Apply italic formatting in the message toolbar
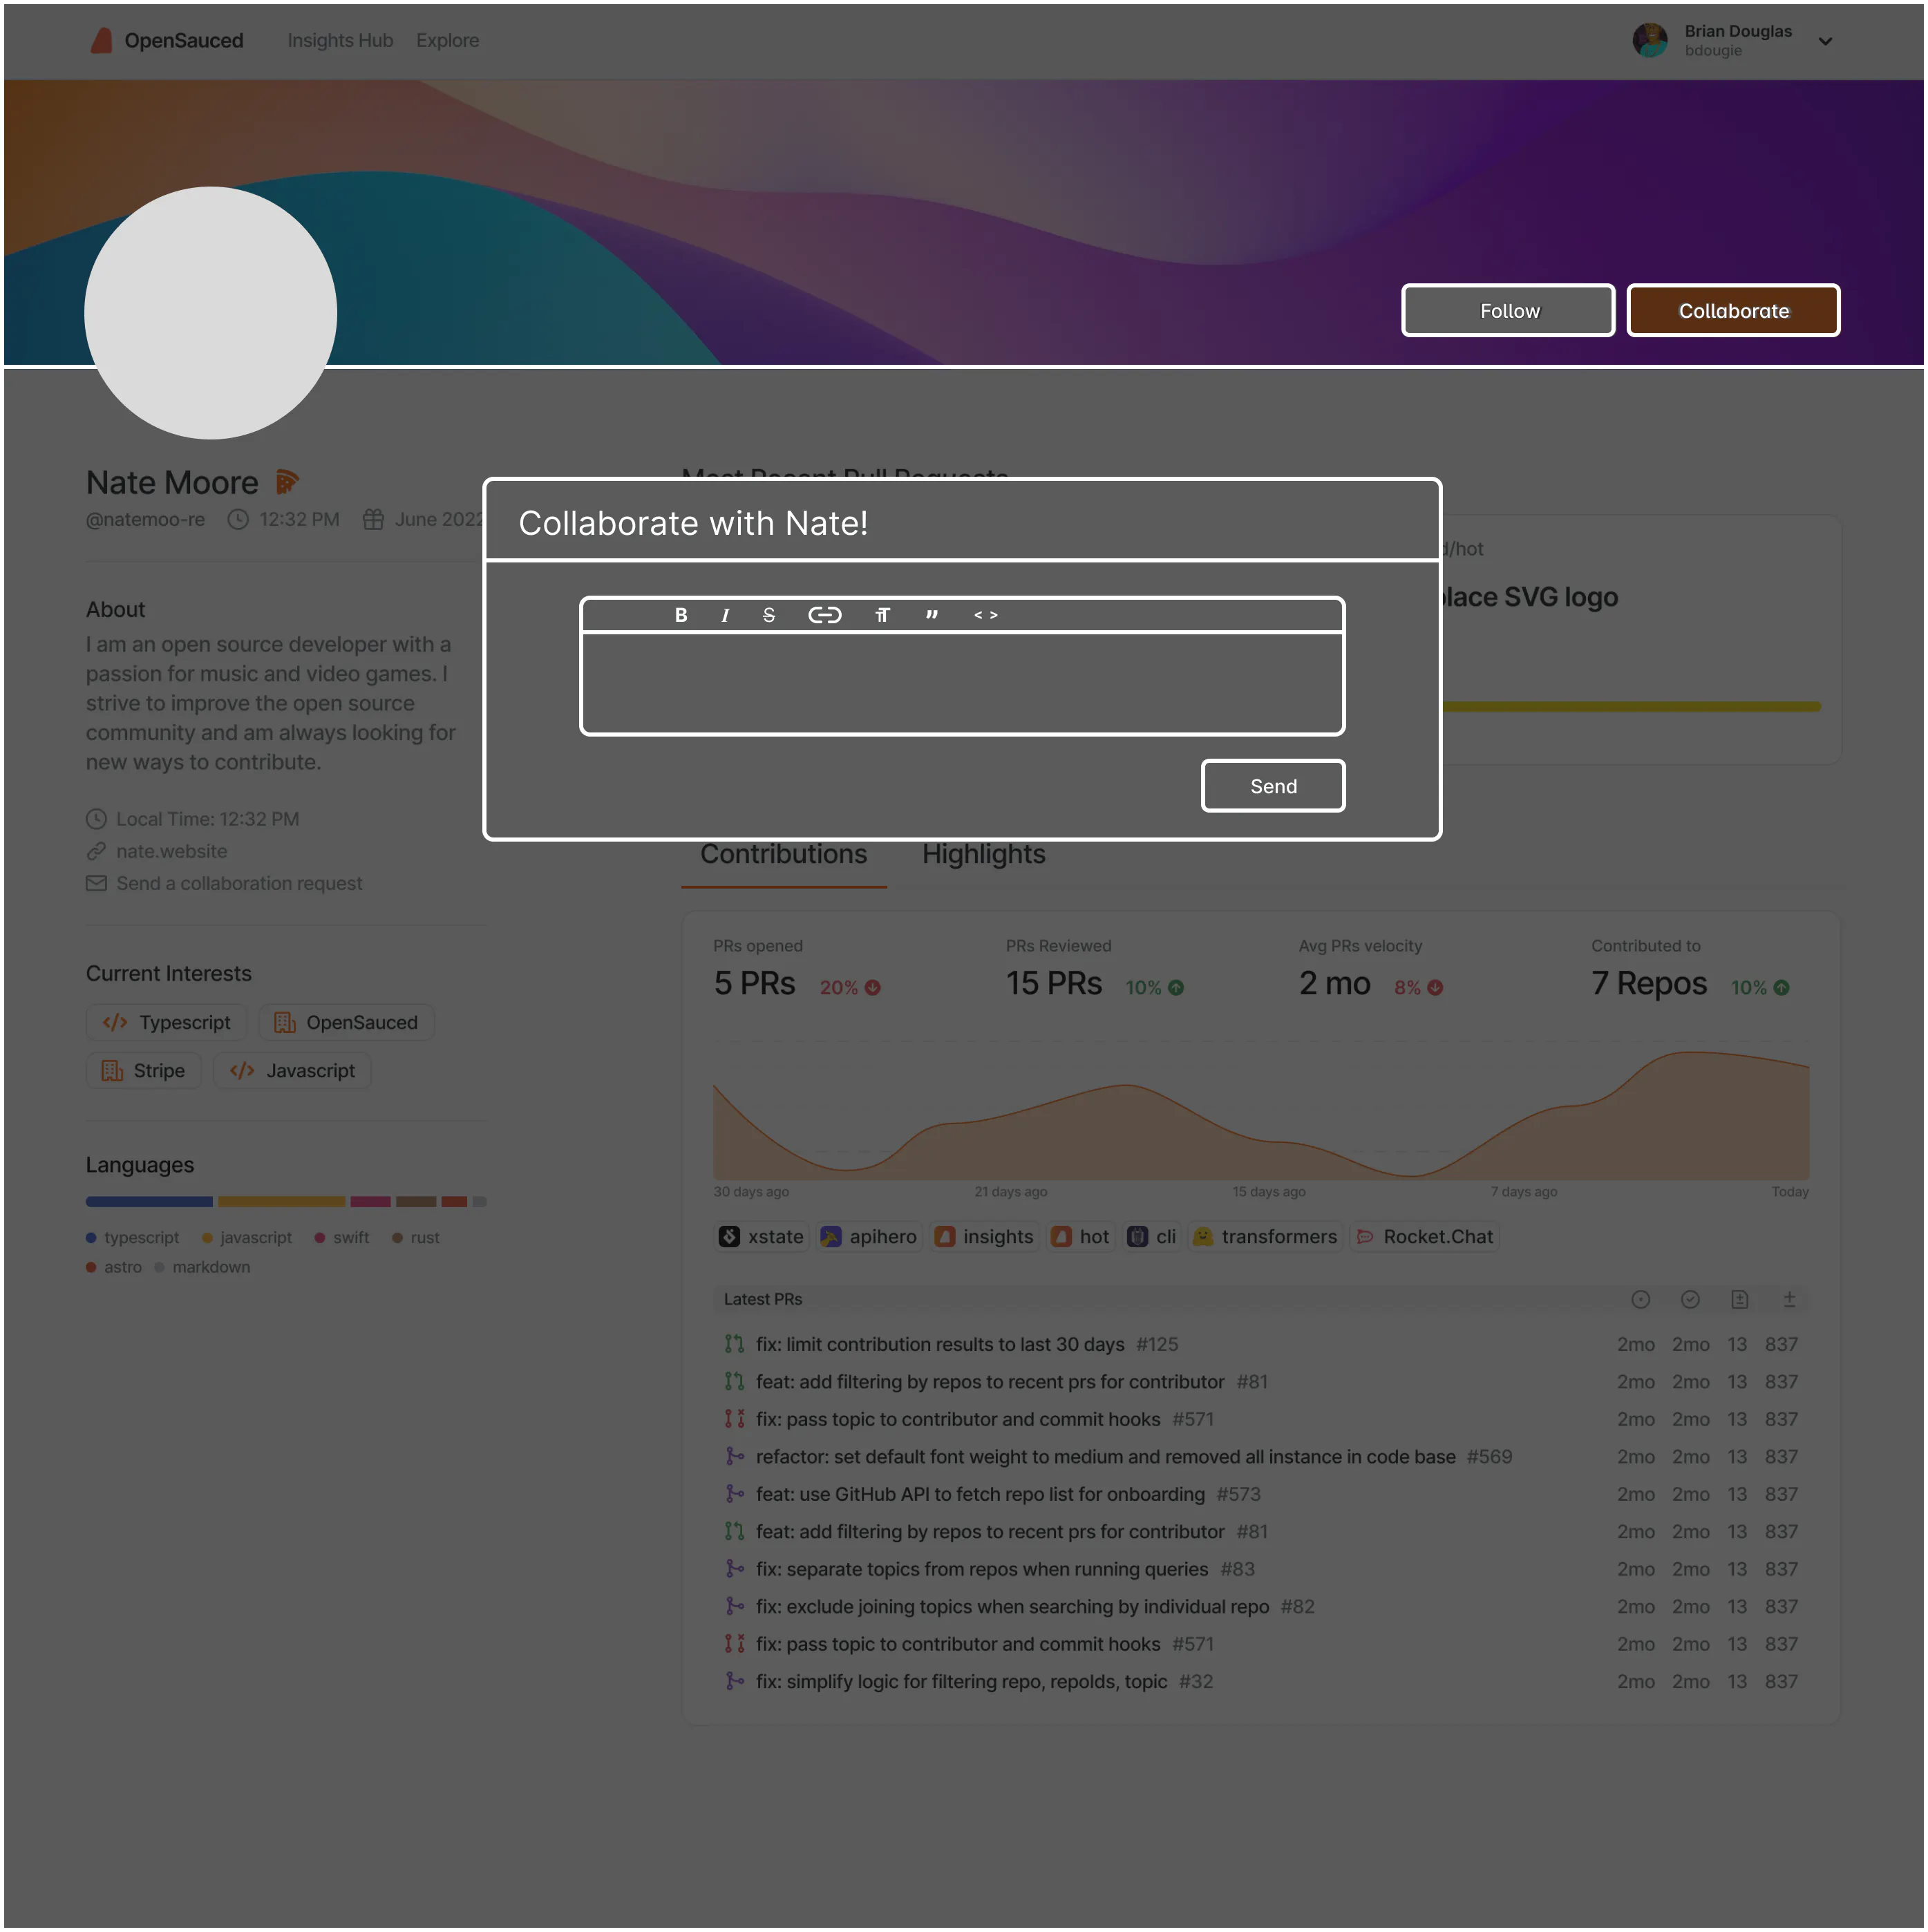This screenshot has height=1932, width=1928. coord(725,615)
